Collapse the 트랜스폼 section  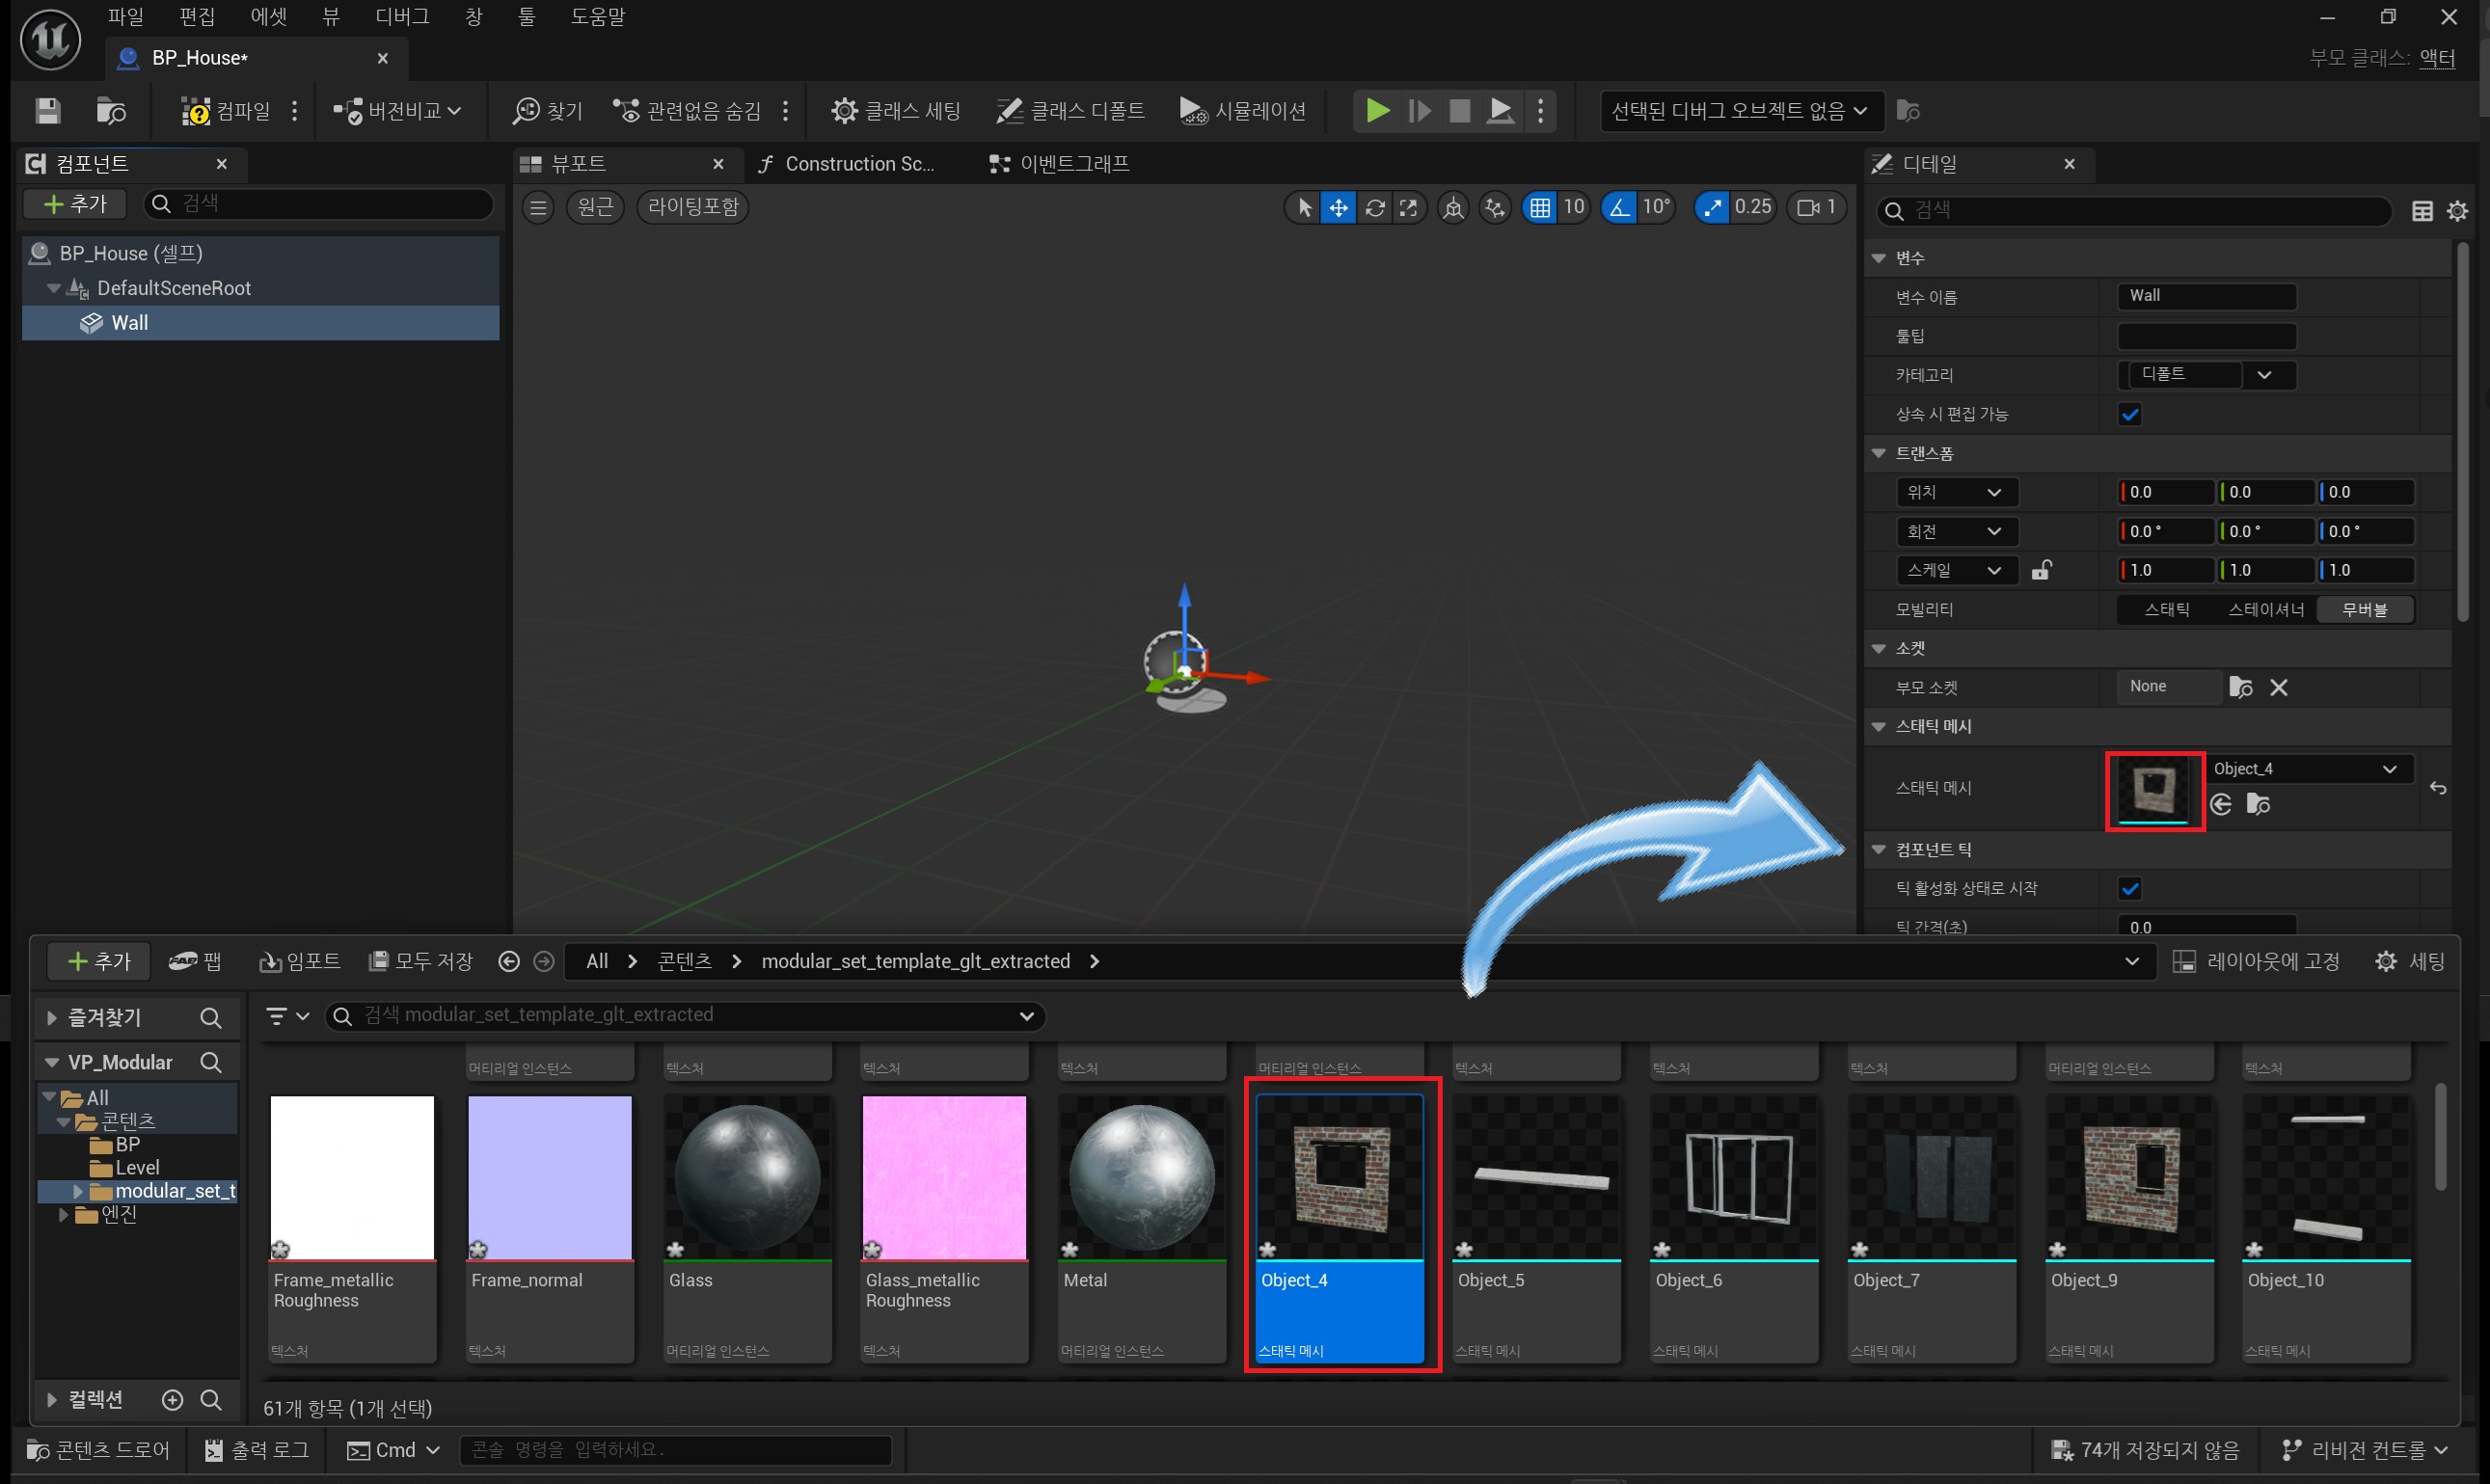[1879, 453]
